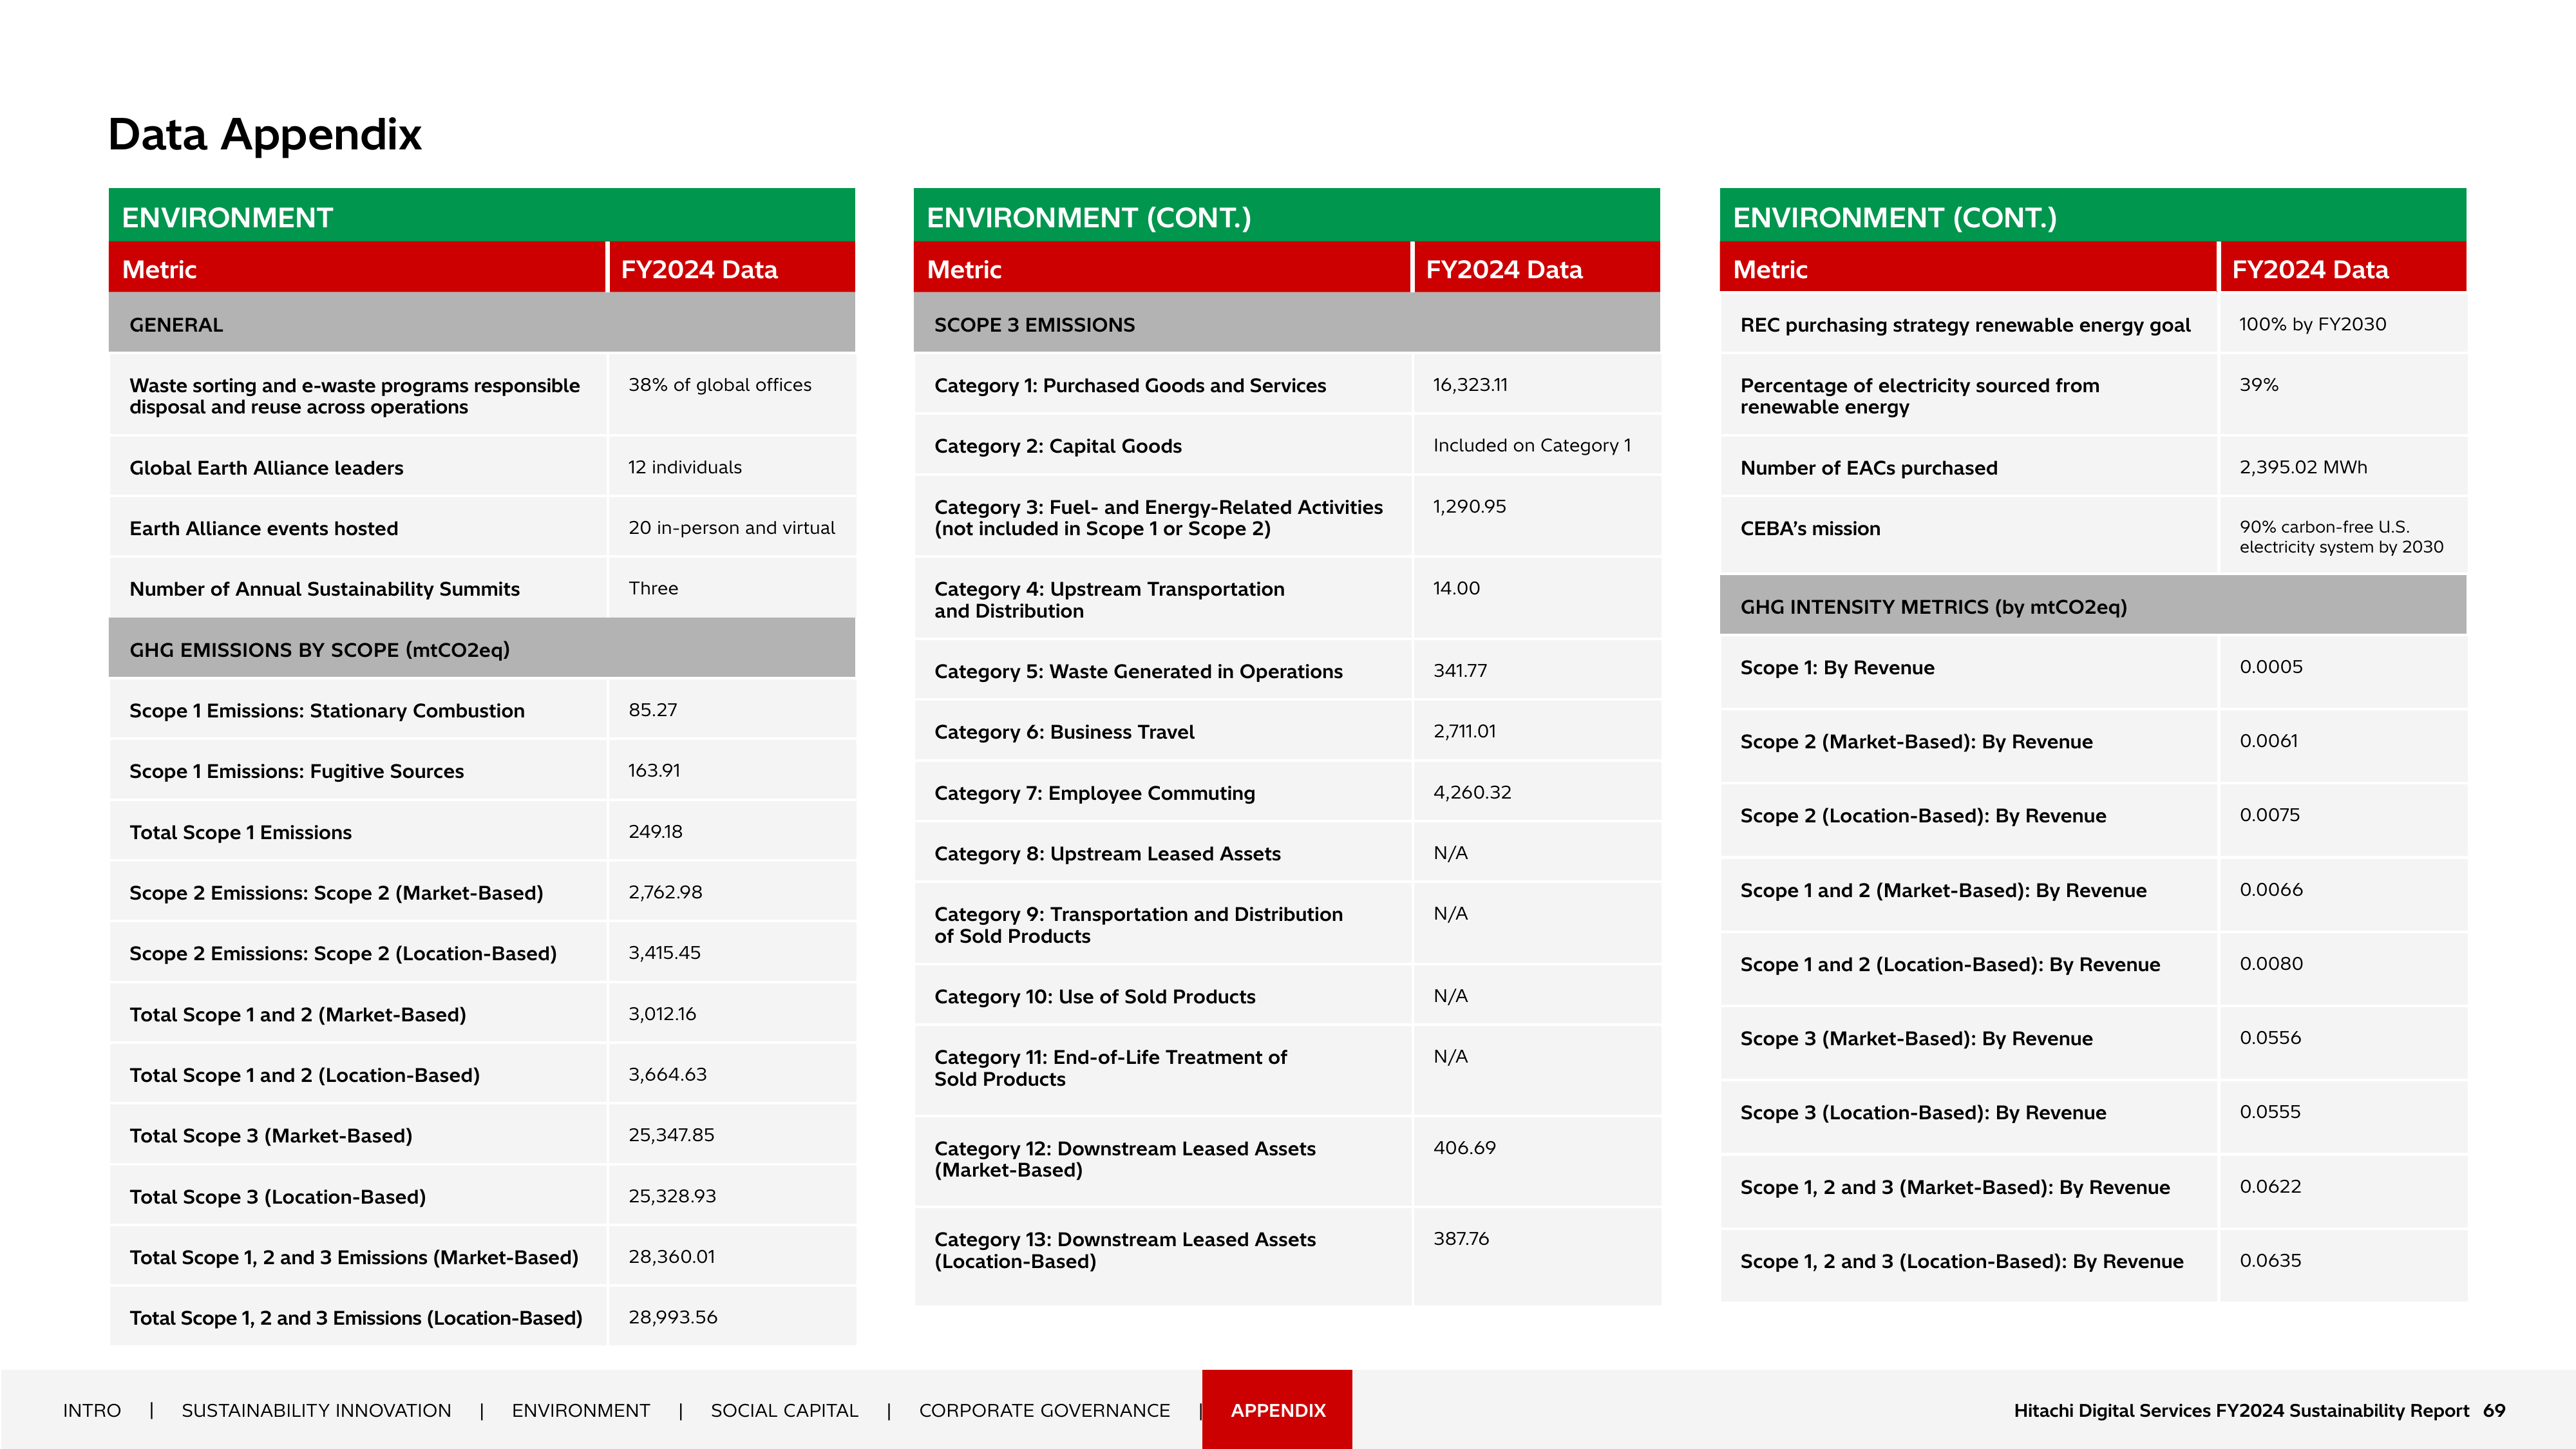Click 'Category 1: Purchased Goods and Services'
This screenshot has width=2576, height=1449.
[1130, 385]
